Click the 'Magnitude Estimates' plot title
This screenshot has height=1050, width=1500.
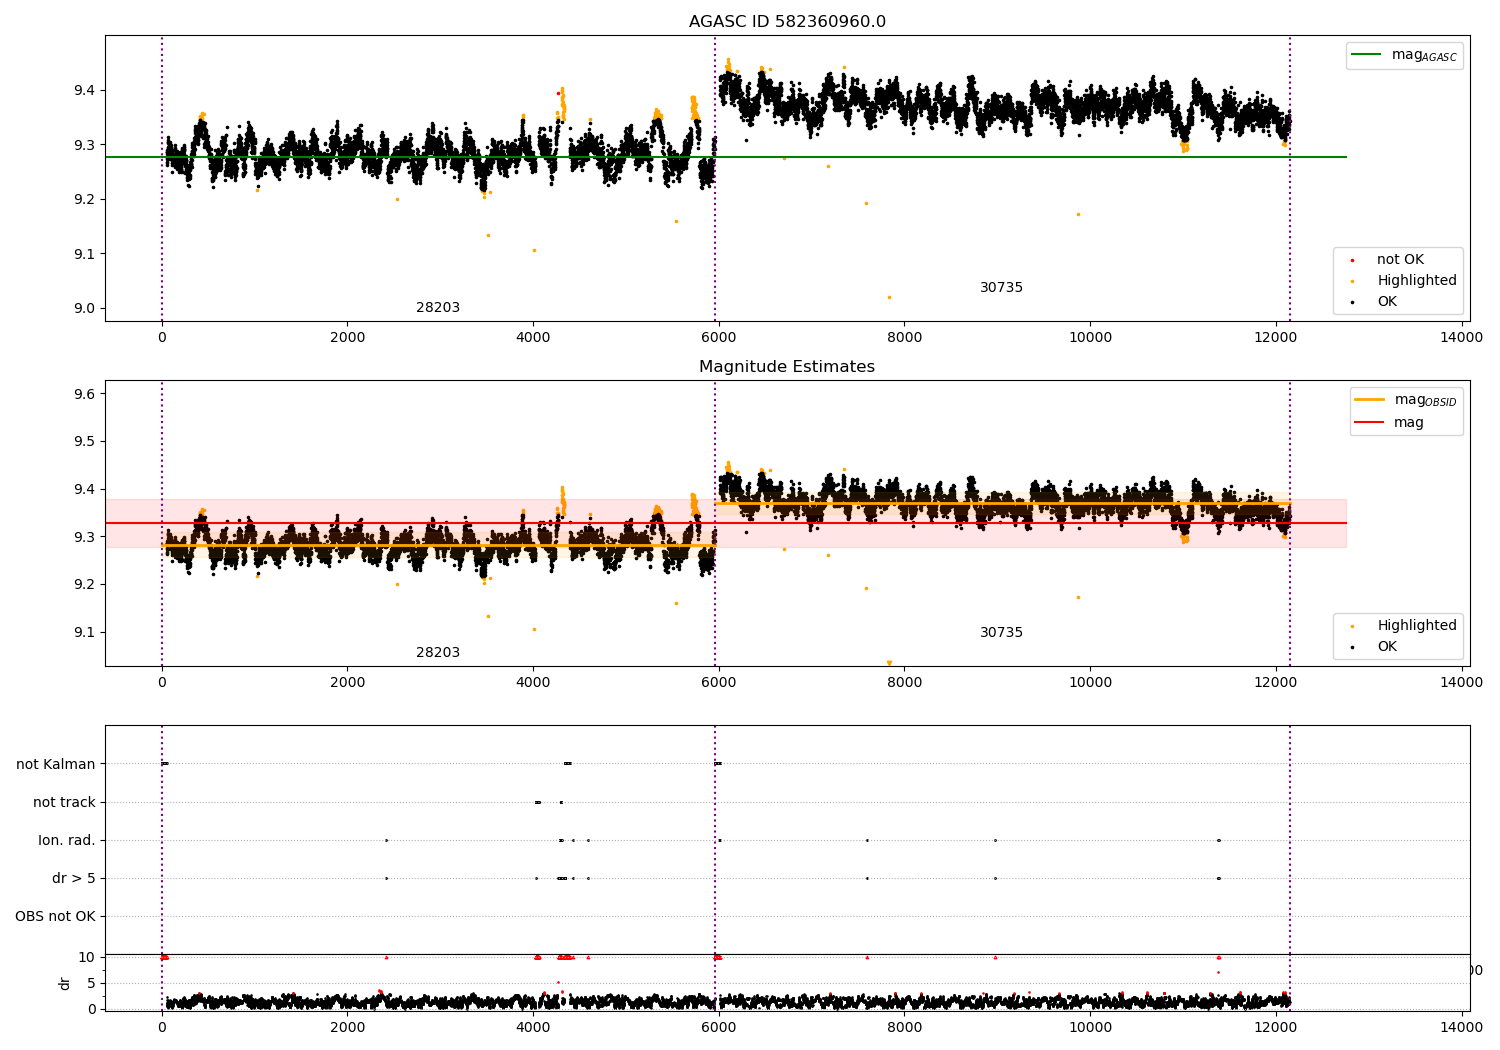pos(787,367)
